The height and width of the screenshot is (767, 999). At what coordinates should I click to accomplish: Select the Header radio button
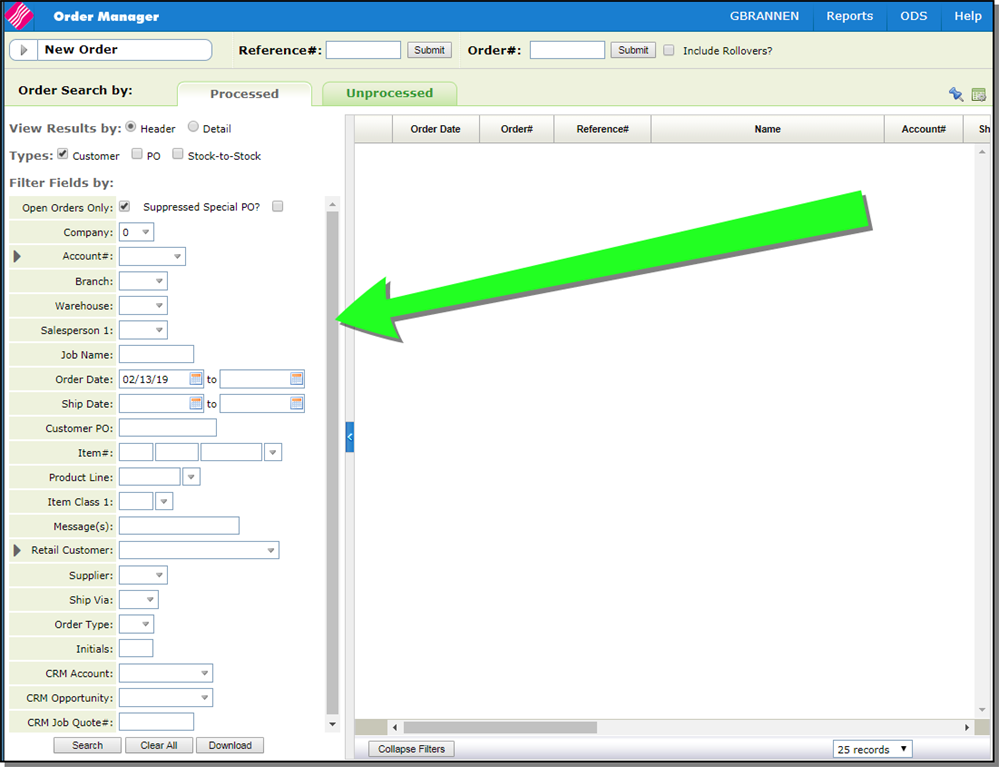[x=131, y=127]
